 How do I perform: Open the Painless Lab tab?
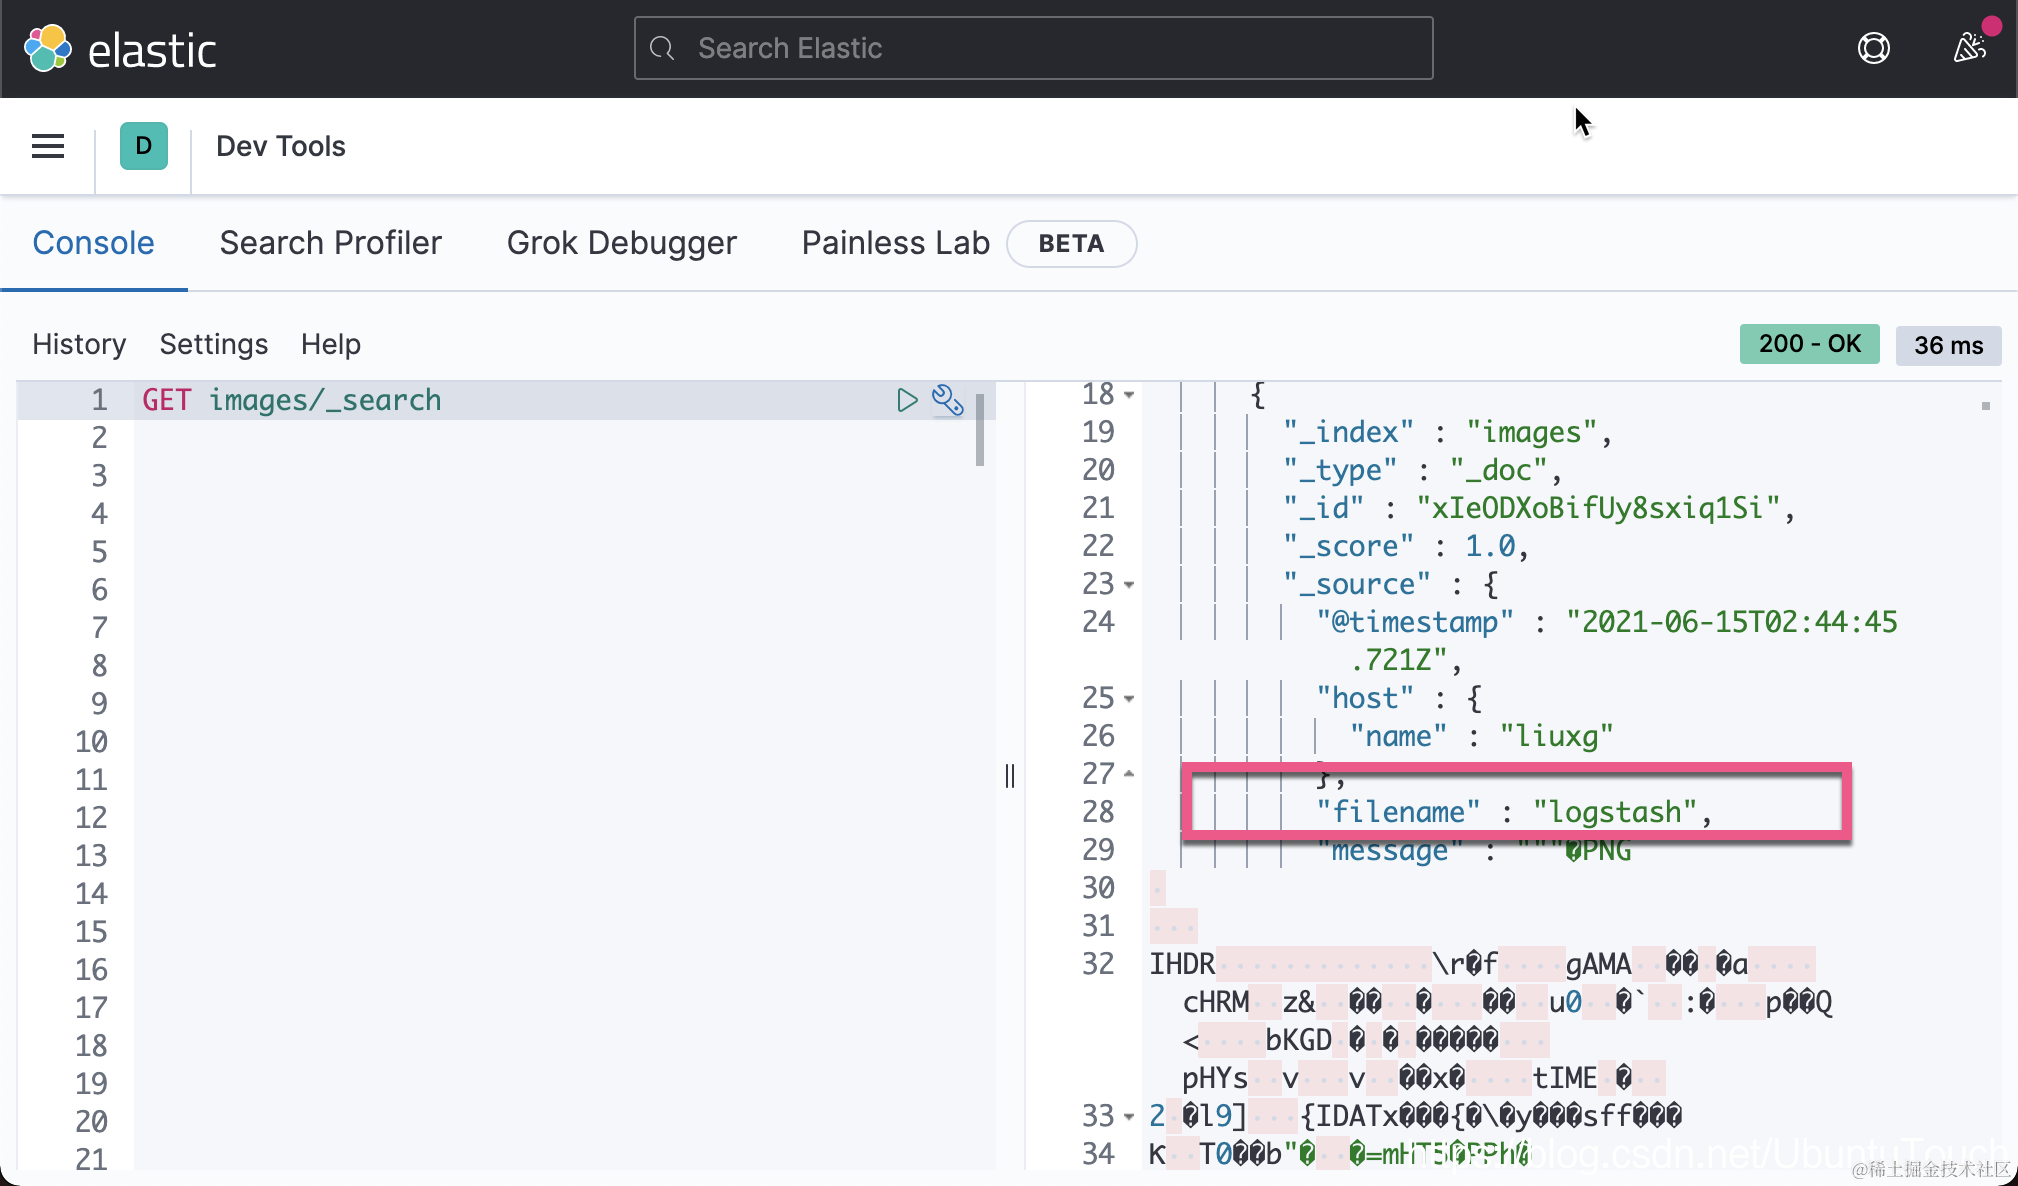(895, 243)
